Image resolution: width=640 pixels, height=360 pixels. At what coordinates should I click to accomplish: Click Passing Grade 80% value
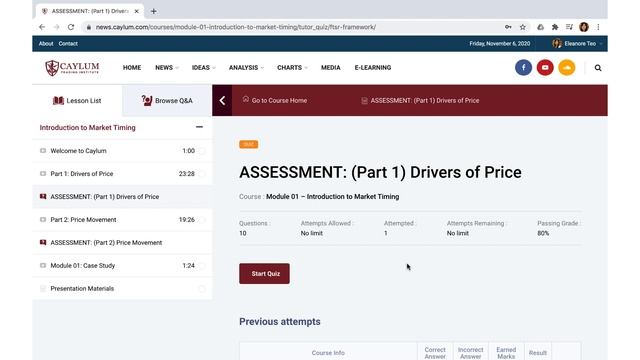point(543,233)
